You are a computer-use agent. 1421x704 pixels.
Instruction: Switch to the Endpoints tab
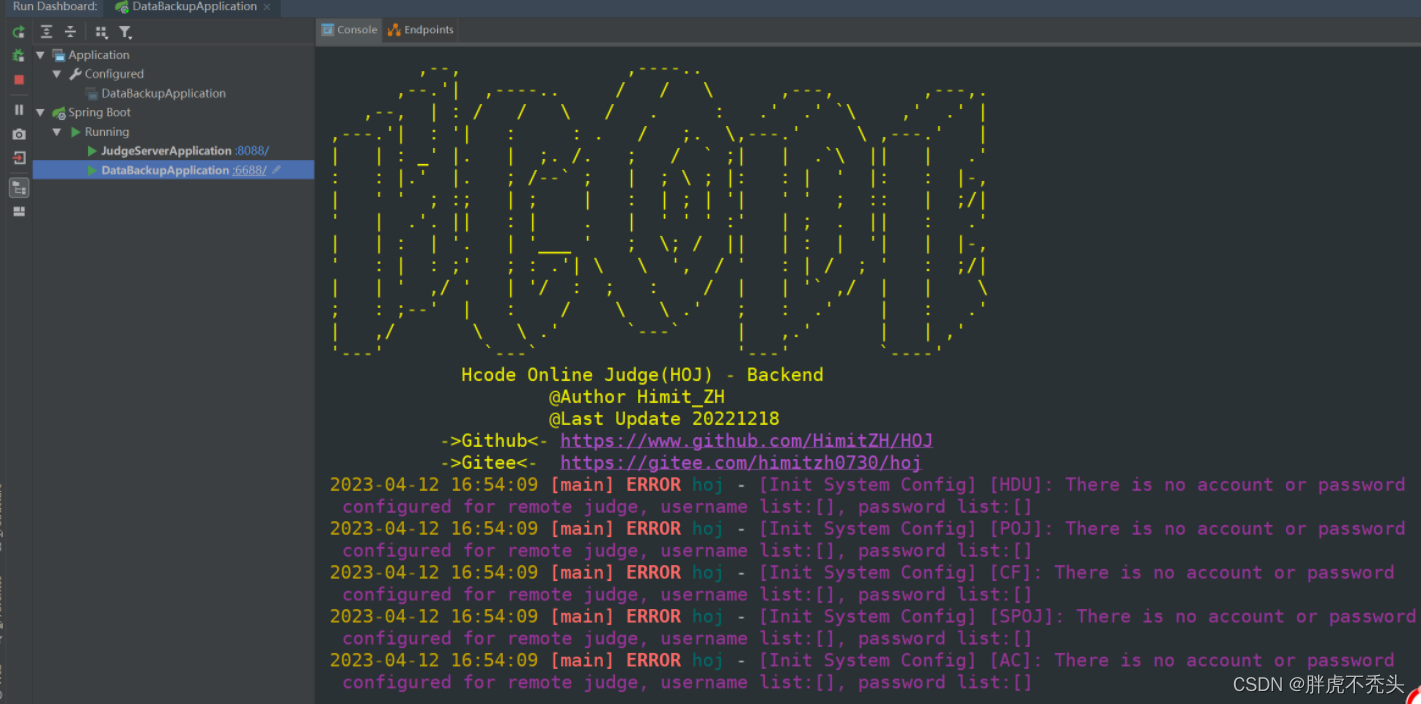pyautogui.click(x=420, y=30)
